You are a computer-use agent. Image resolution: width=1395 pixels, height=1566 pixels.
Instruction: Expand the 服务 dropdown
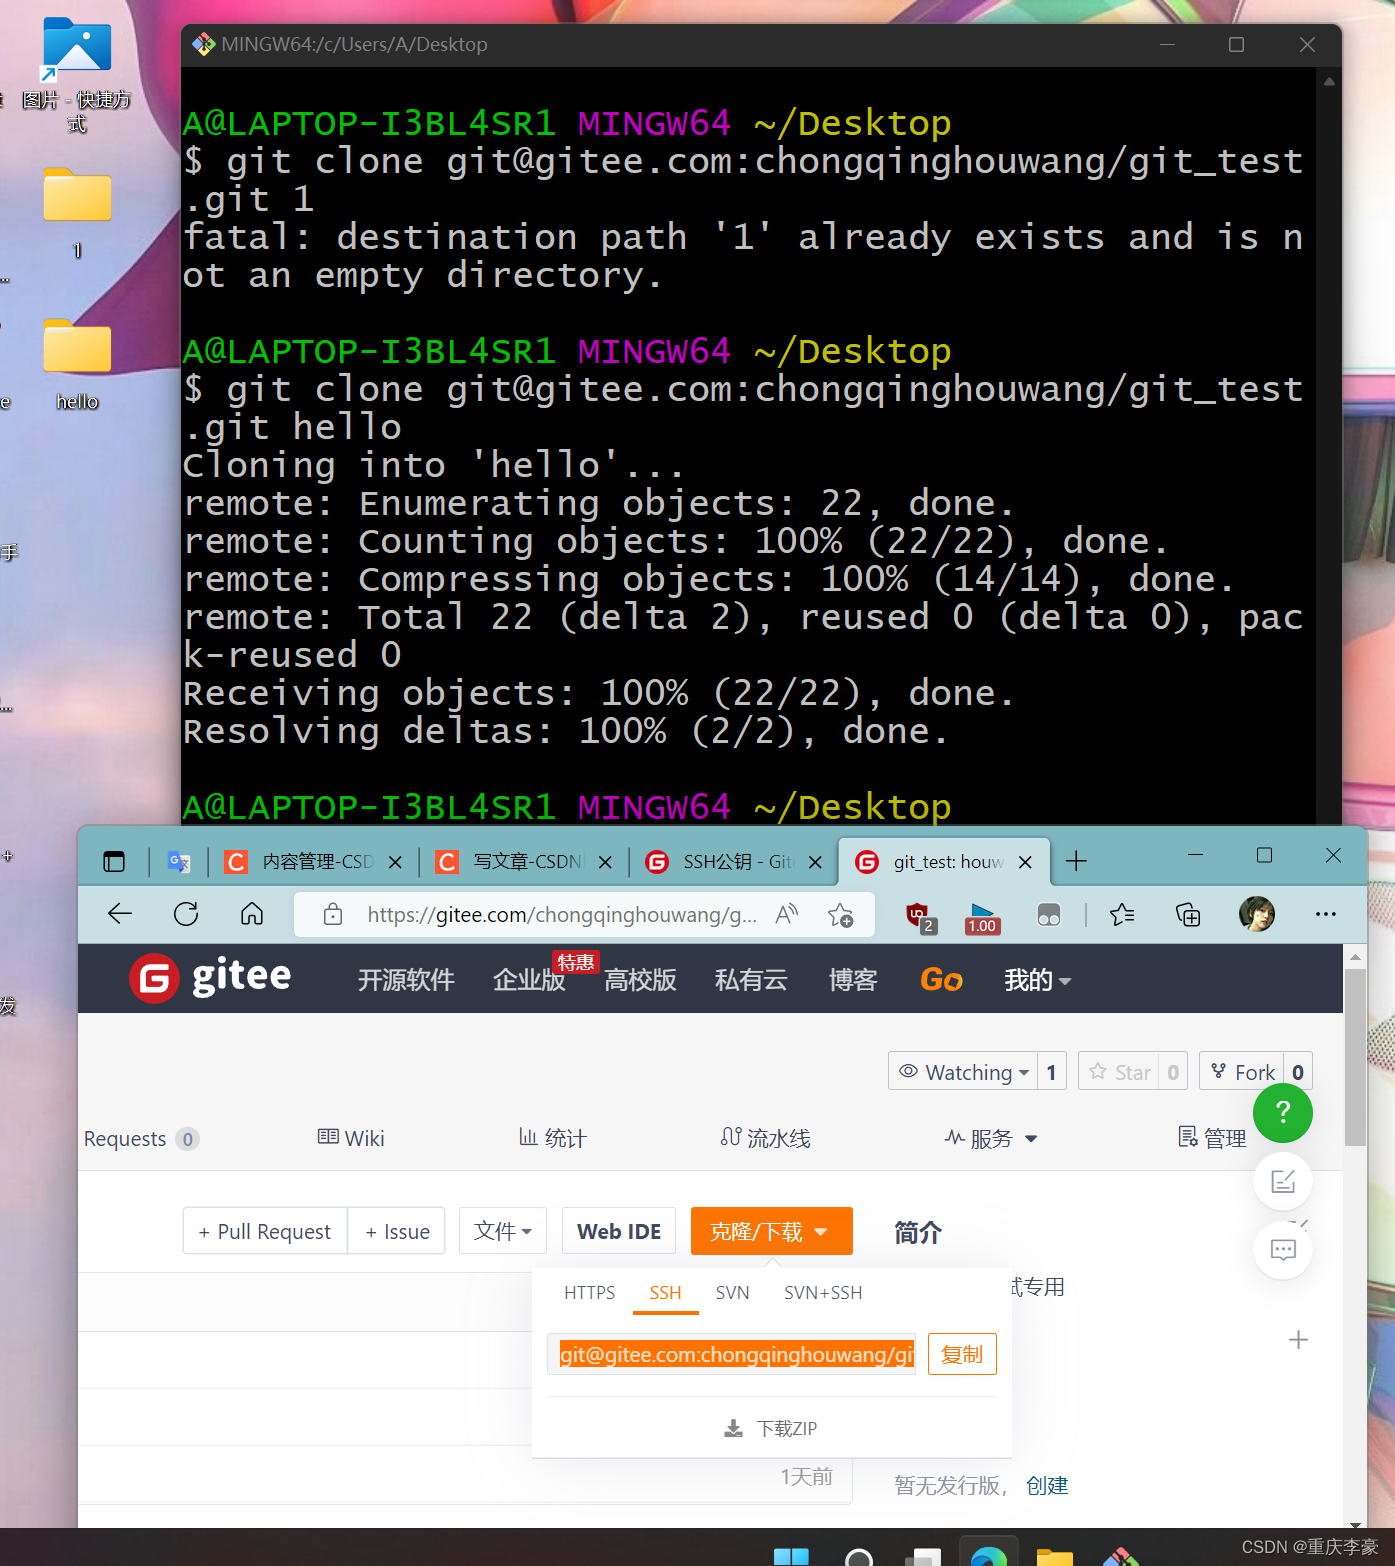(x=991, y=1138)
